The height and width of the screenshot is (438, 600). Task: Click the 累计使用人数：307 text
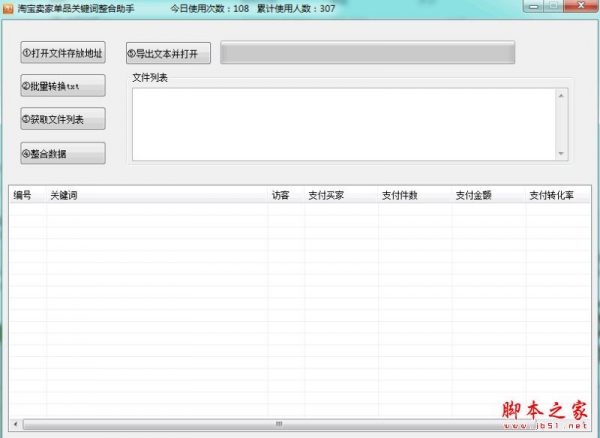point(296,8)
